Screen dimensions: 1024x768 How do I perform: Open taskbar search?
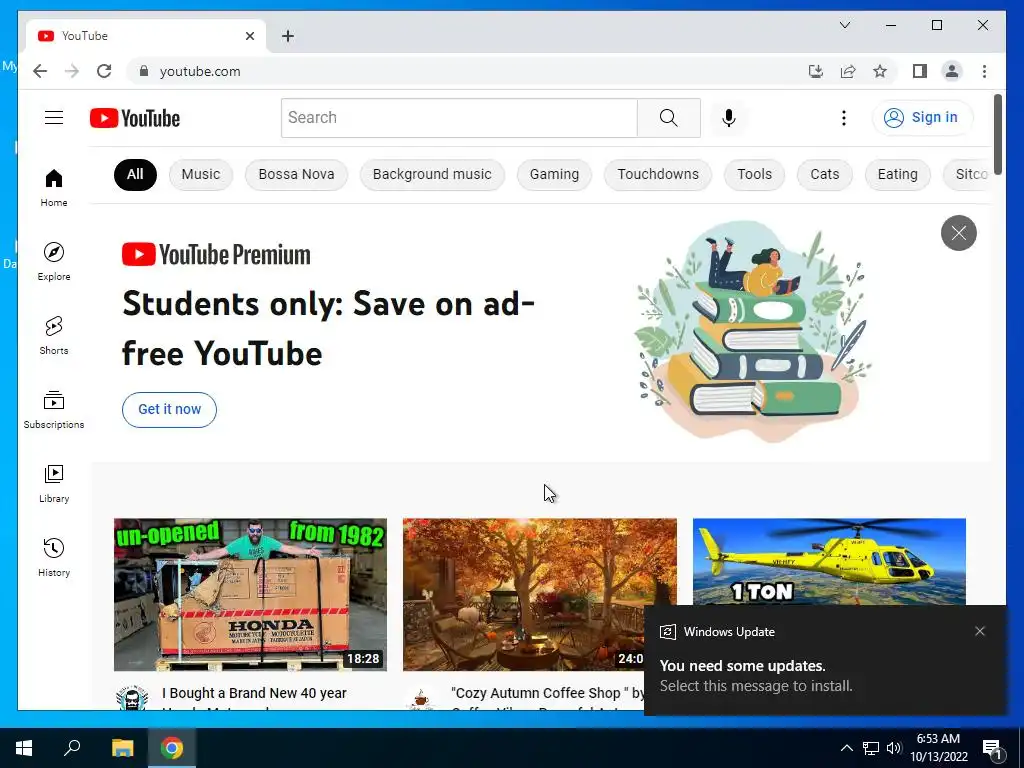(x=72, y=748)
